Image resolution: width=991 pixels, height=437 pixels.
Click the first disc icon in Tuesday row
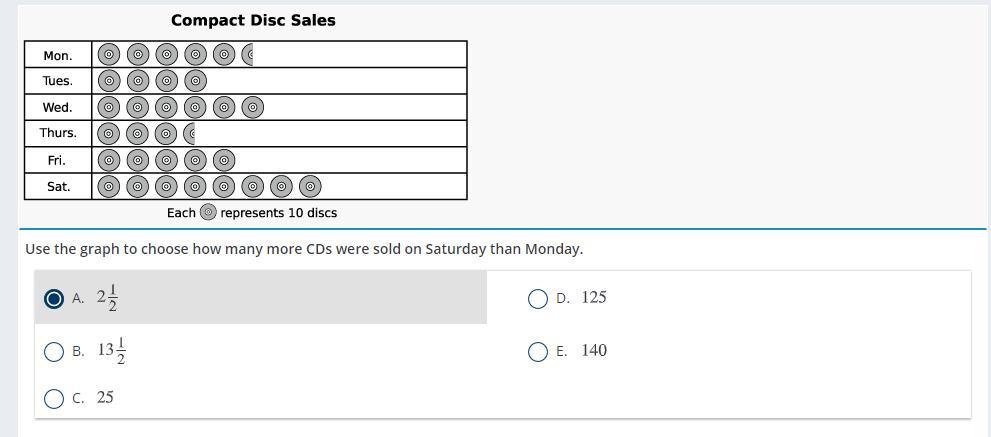coord(109,81)
